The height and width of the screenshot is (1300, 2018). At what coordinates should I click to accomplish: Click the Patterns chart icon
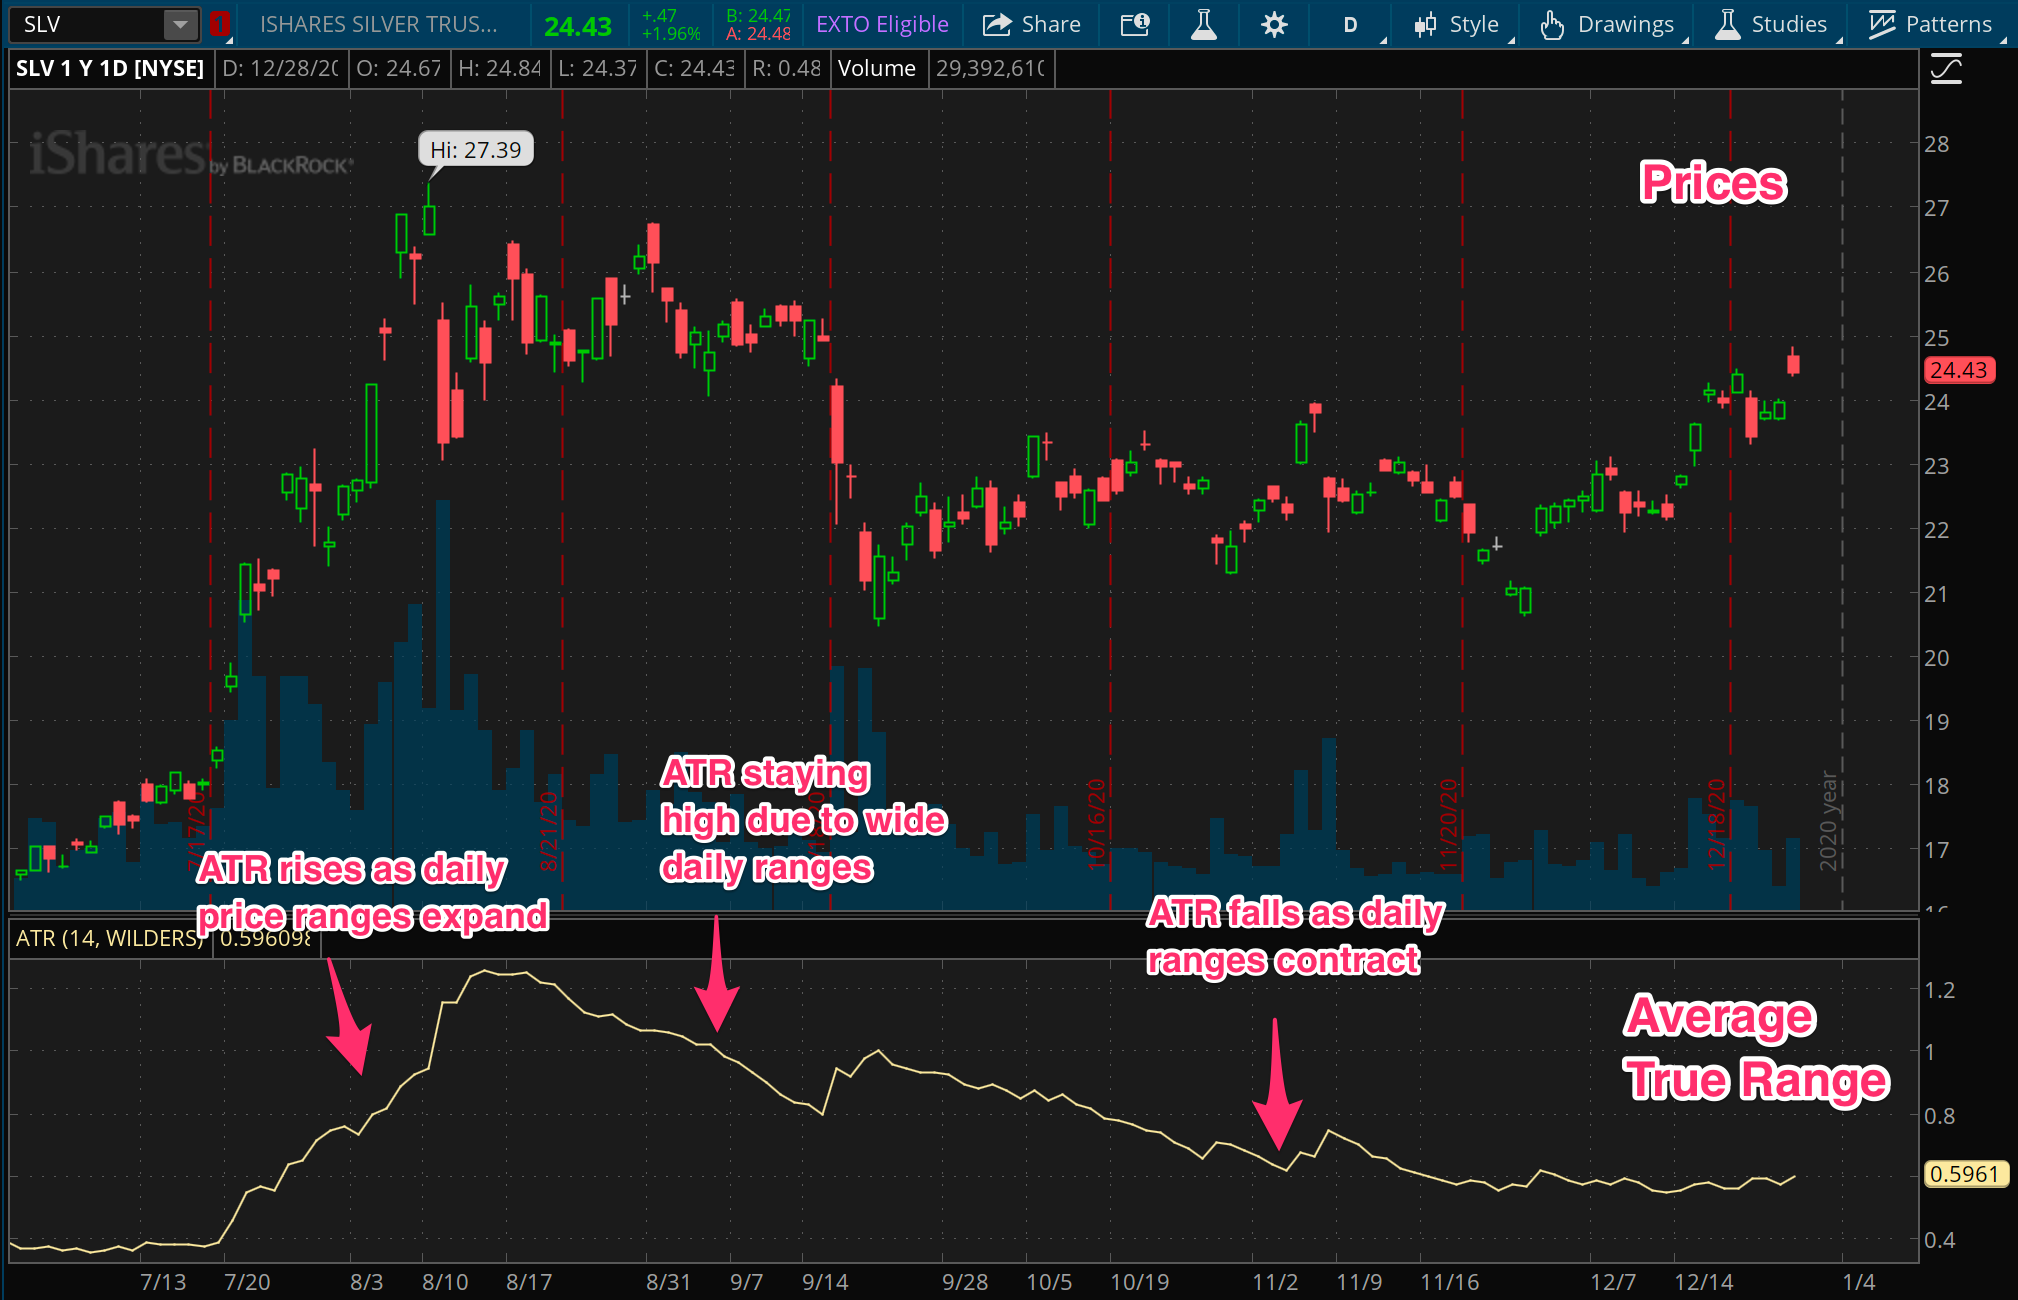tap(1882, 24)
